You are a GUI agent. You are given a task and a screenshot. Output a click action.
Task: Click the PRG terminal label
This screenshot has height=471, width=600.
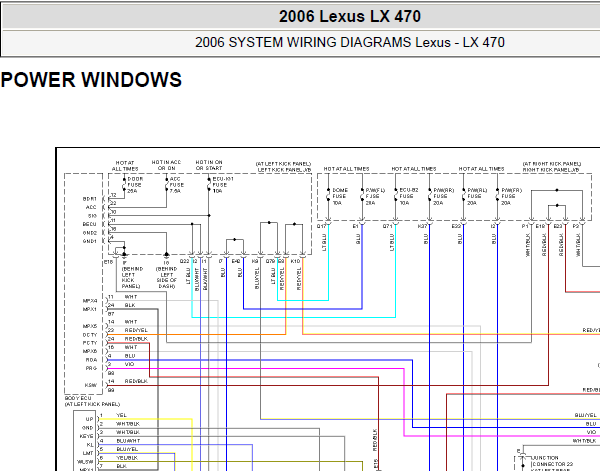pos(91,368)
